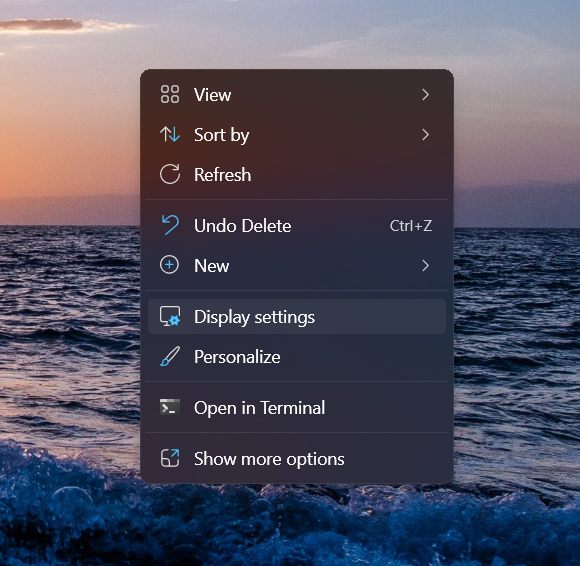Click the Show more options expand icon
Viewport: 580px width, 566px height.
170,458
